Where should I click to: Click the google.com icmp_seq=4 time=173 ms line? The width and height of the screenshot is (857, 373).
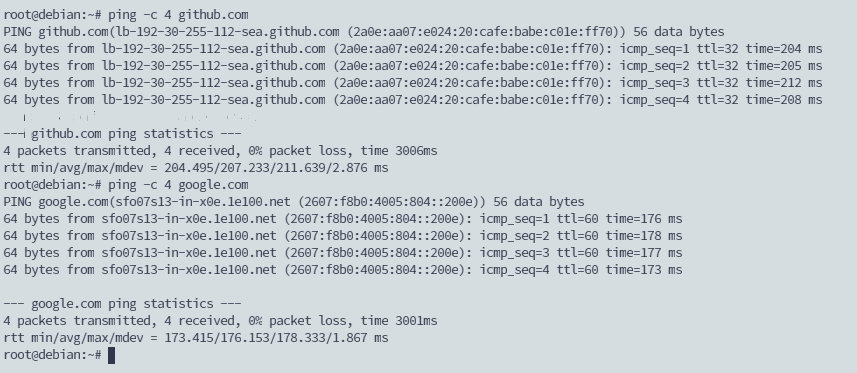click(x=343, y=269)
